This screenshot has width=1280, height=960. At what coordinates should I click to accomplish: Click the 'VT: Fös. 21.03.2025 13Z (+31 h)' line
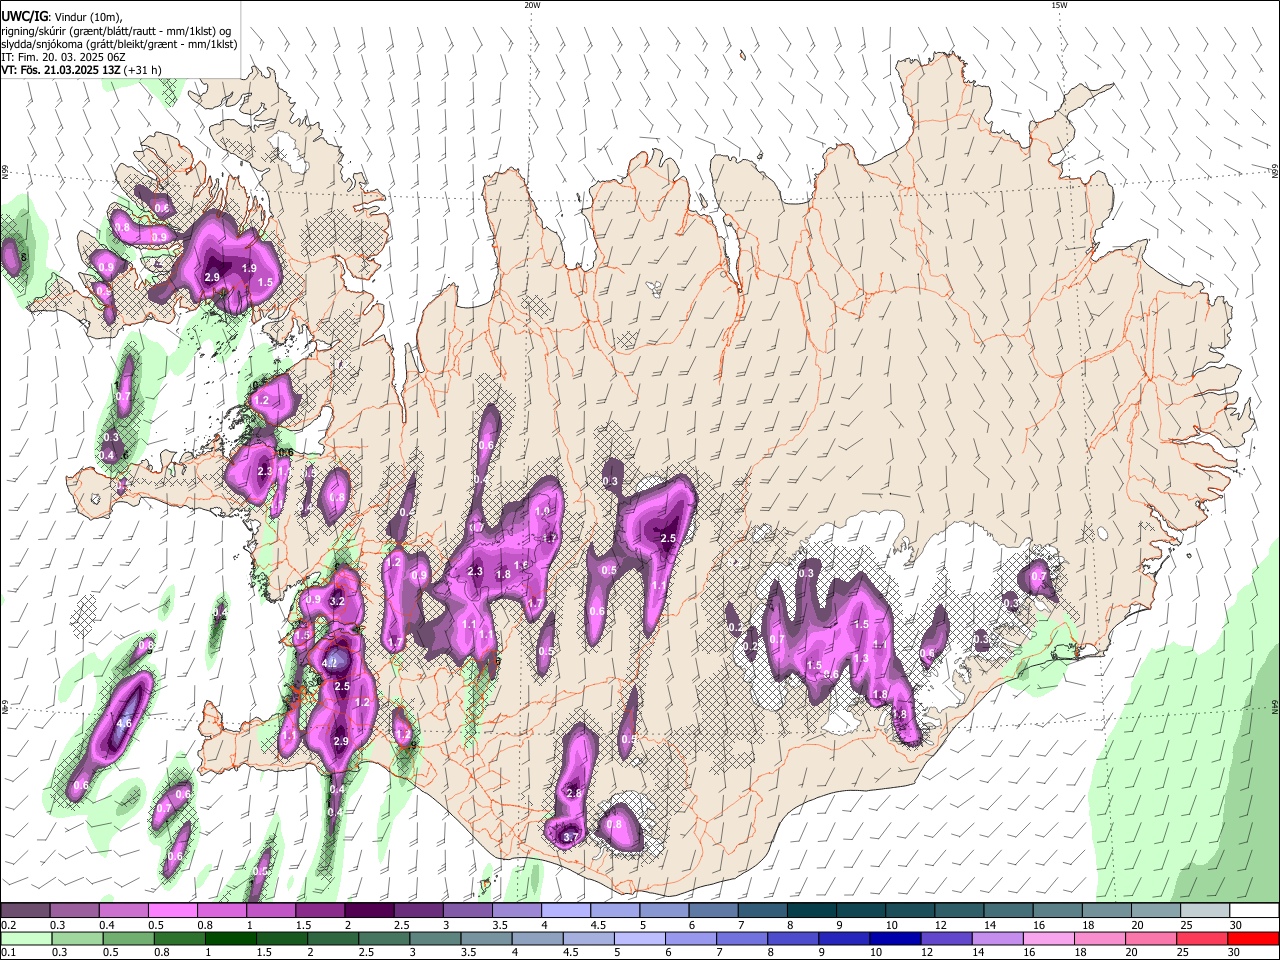[x=82, y=70]
